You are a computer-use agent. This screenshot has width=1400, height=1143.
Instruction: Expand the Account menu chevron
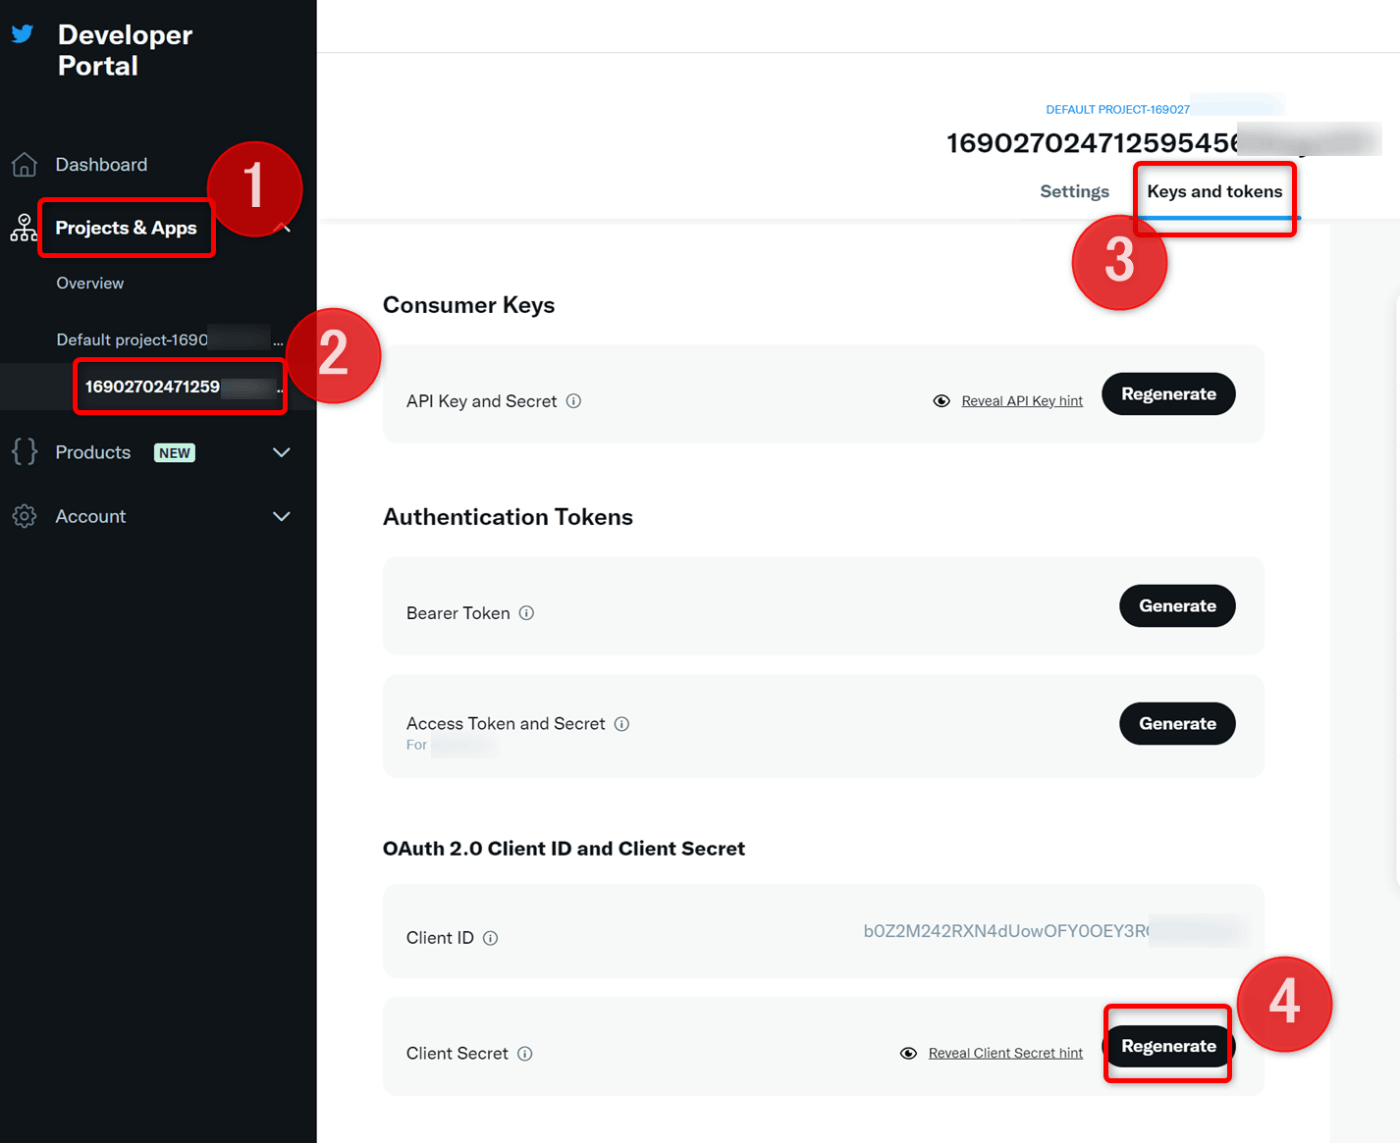point(282,516)
